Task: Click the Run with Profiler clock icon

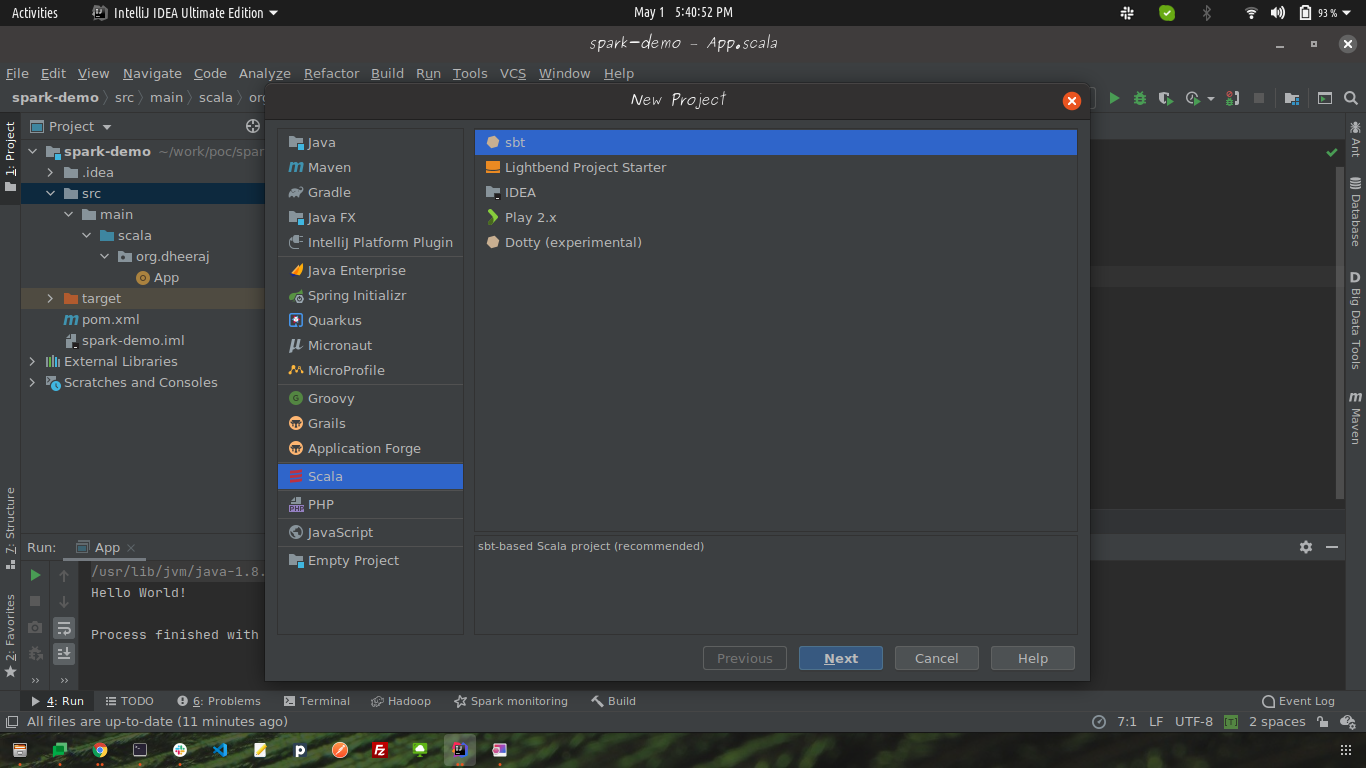Action: [x=1192, y=98]
